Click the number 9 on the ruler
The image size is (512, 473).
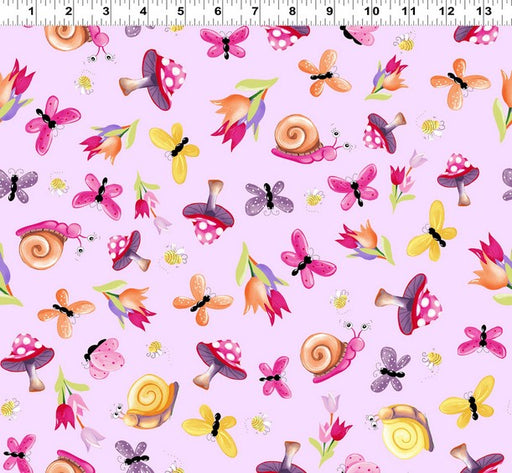(329, 11)
